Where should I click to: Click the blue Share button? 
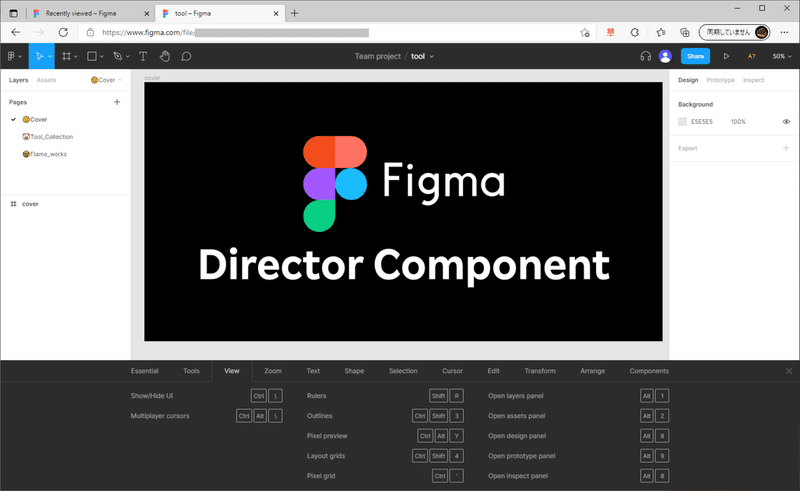[695, 56]
